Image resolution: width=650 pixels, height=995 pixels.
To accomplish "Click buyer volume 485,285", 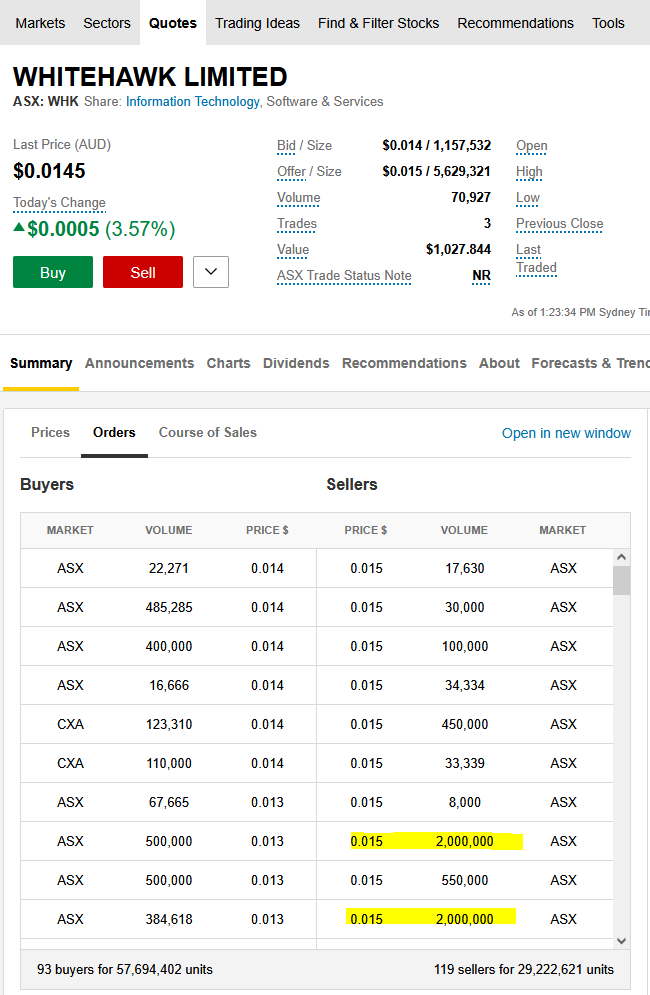I will pyautogui.click(x=169, y=608).
